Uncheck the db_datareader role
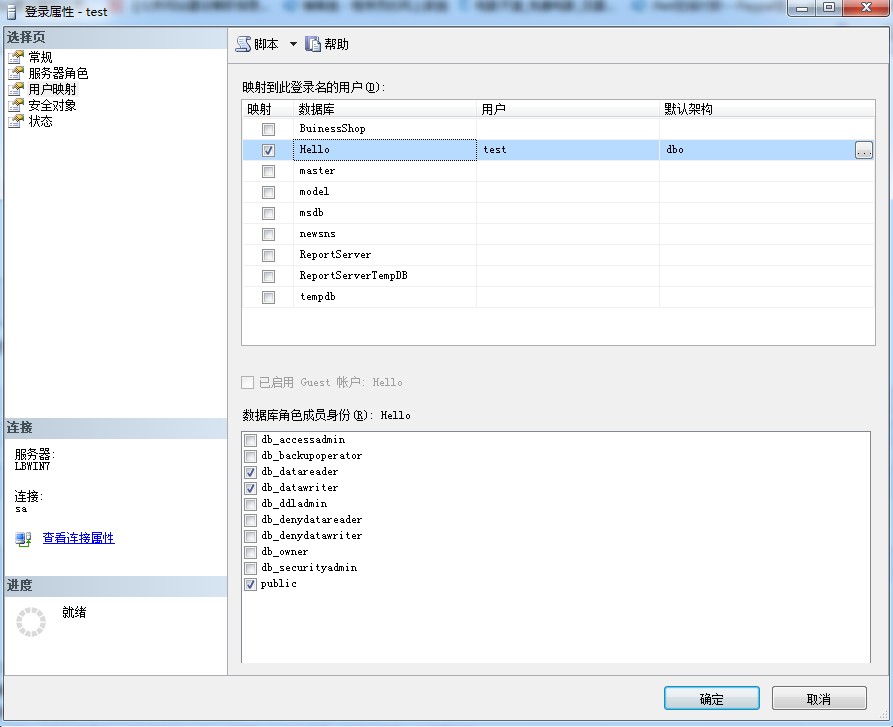The width and height of the screenshot is (893, 727). pos(250,472)
